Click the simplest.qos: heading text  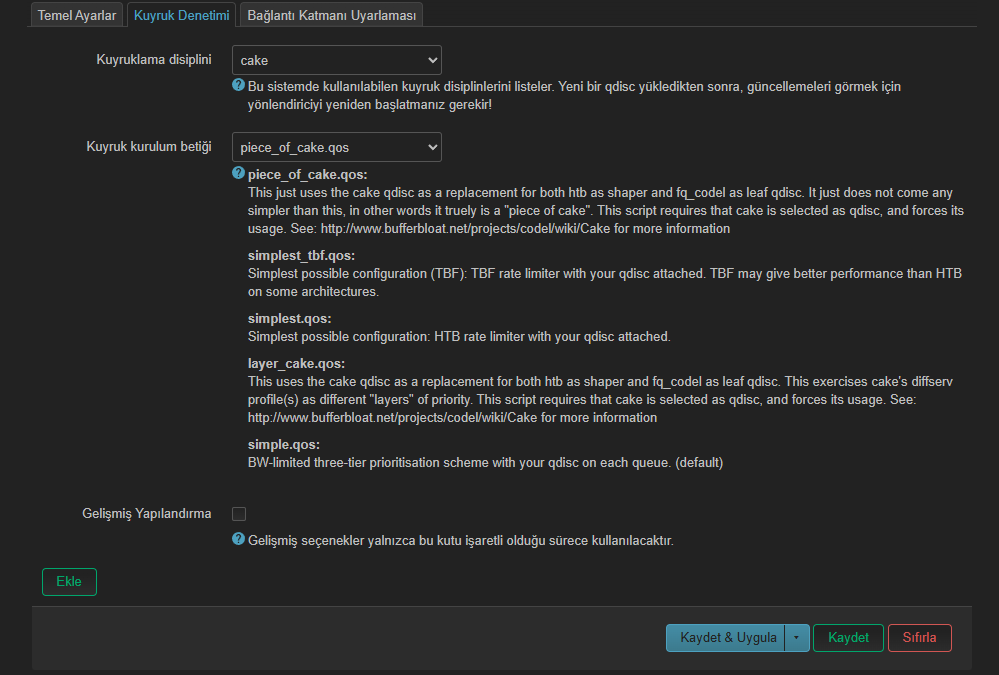click(x=289, y=319)
